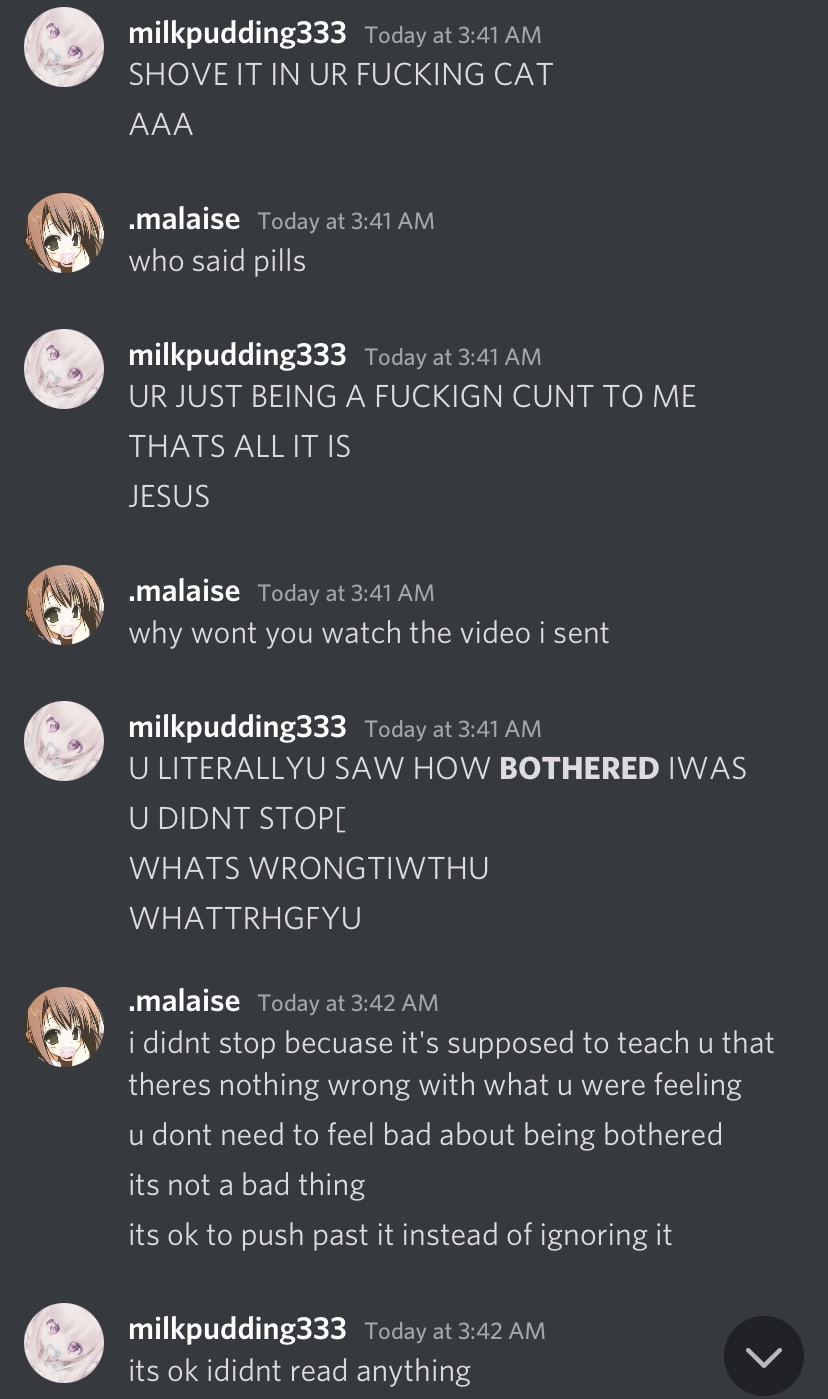The height and width of the screenshot is (1399, 828).
Task: Click the bold word "BOTHERED" in the message
Action: tap(579, 769)
